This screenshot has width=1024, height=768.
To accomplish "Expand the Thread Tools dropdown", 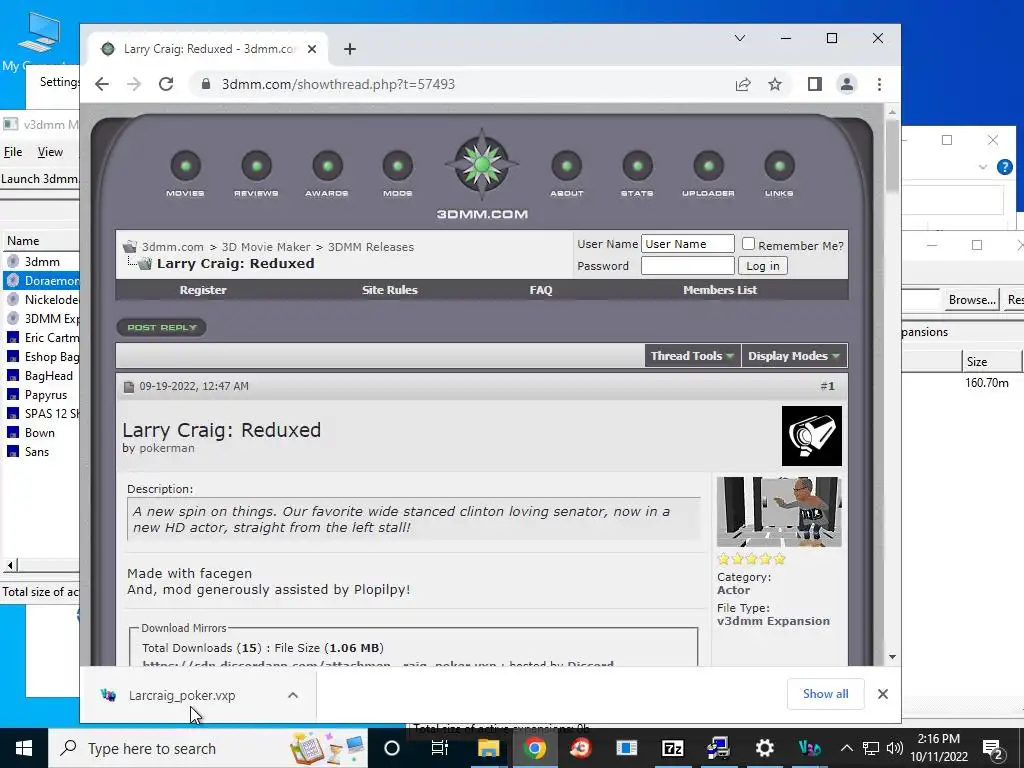I will click(692, 356).
